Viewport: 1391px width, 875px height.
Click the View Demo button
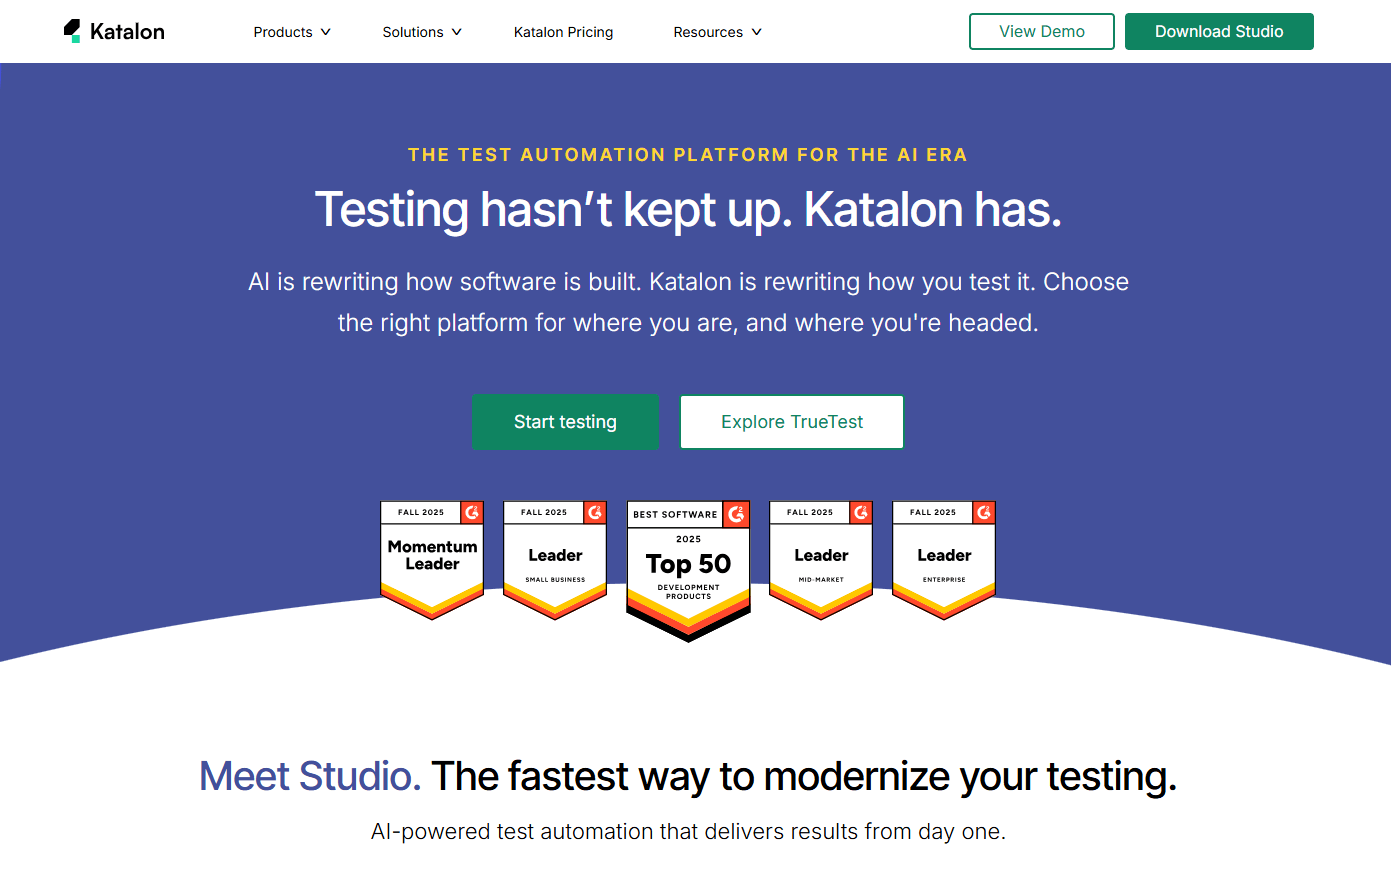tap(1041, 31)
